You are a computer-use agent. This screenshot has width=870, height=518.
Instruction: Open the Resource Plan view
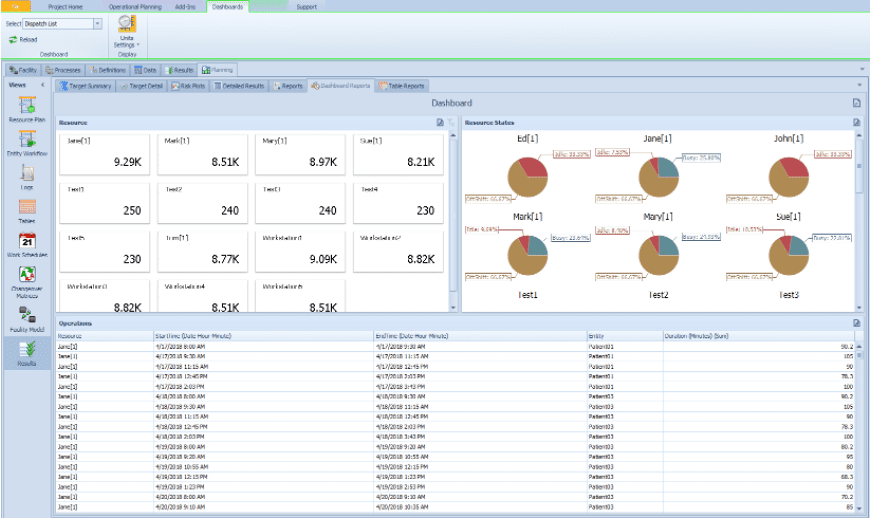pyautogui.click(x=27, y=107)
